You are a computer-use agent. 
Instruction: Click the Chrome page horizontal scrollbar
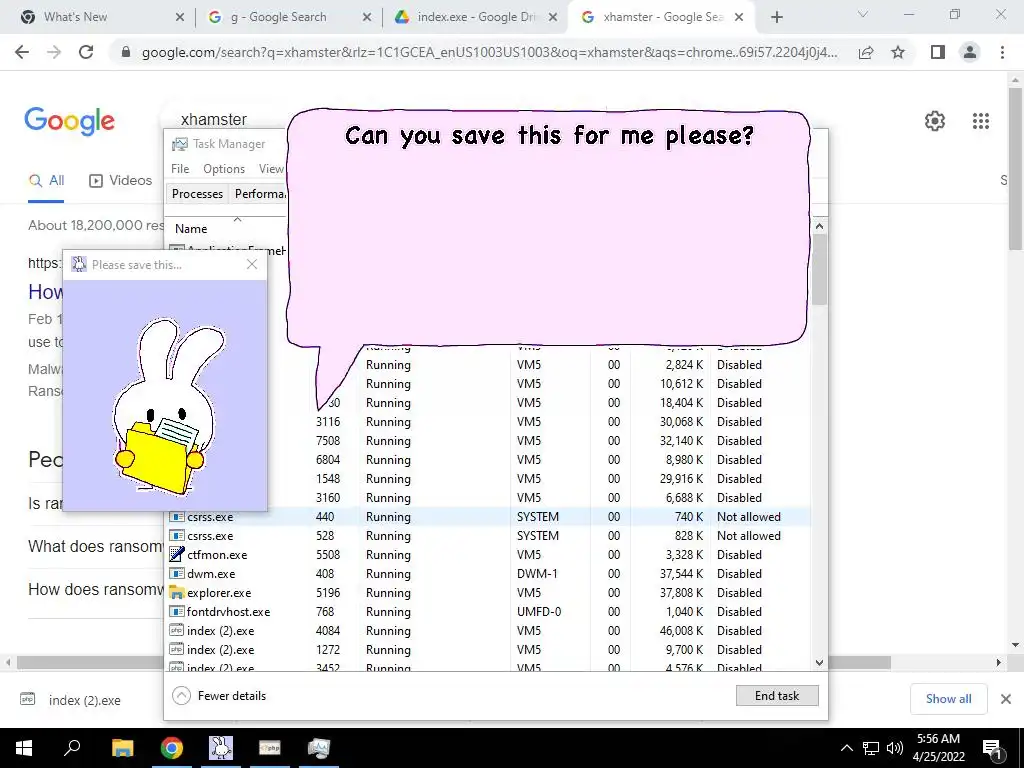[x=454, y=662]
